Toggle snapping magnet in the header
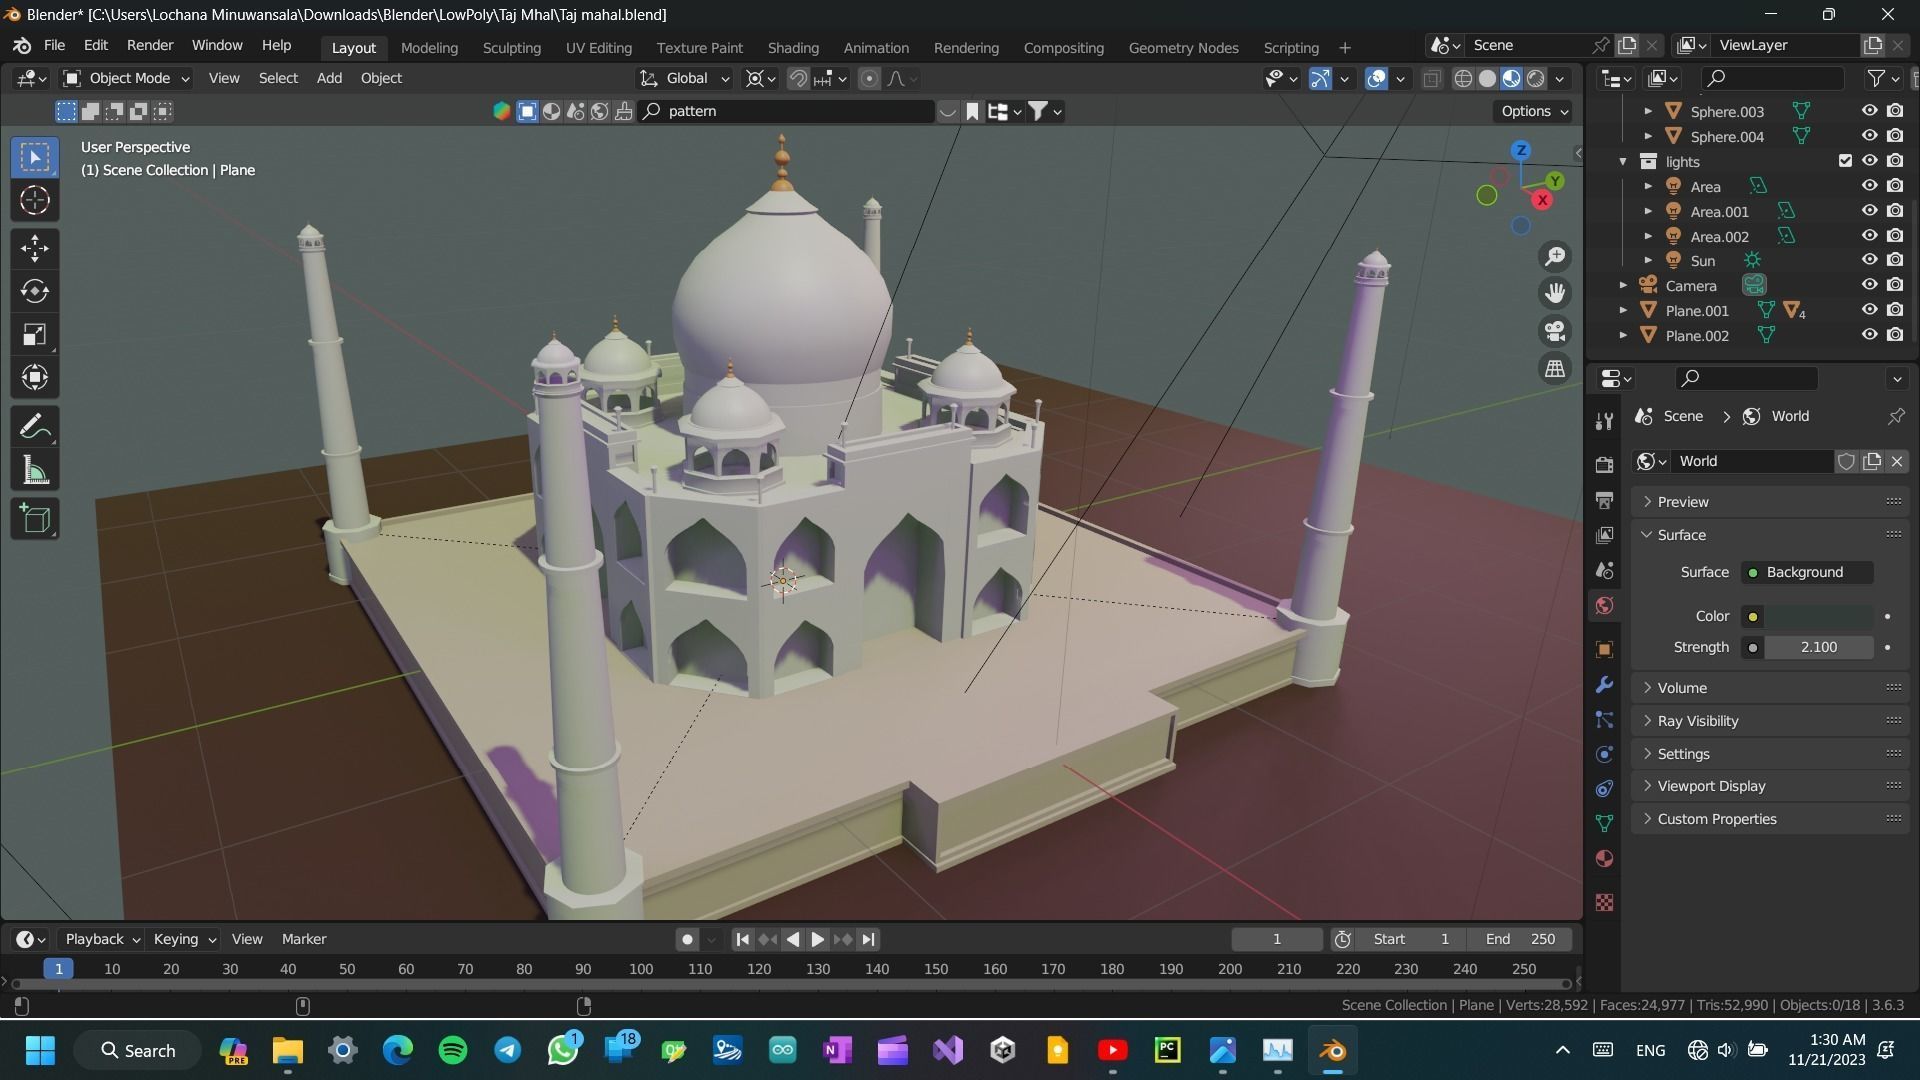Screen dimensions: 1920x1080 [798, 79]
